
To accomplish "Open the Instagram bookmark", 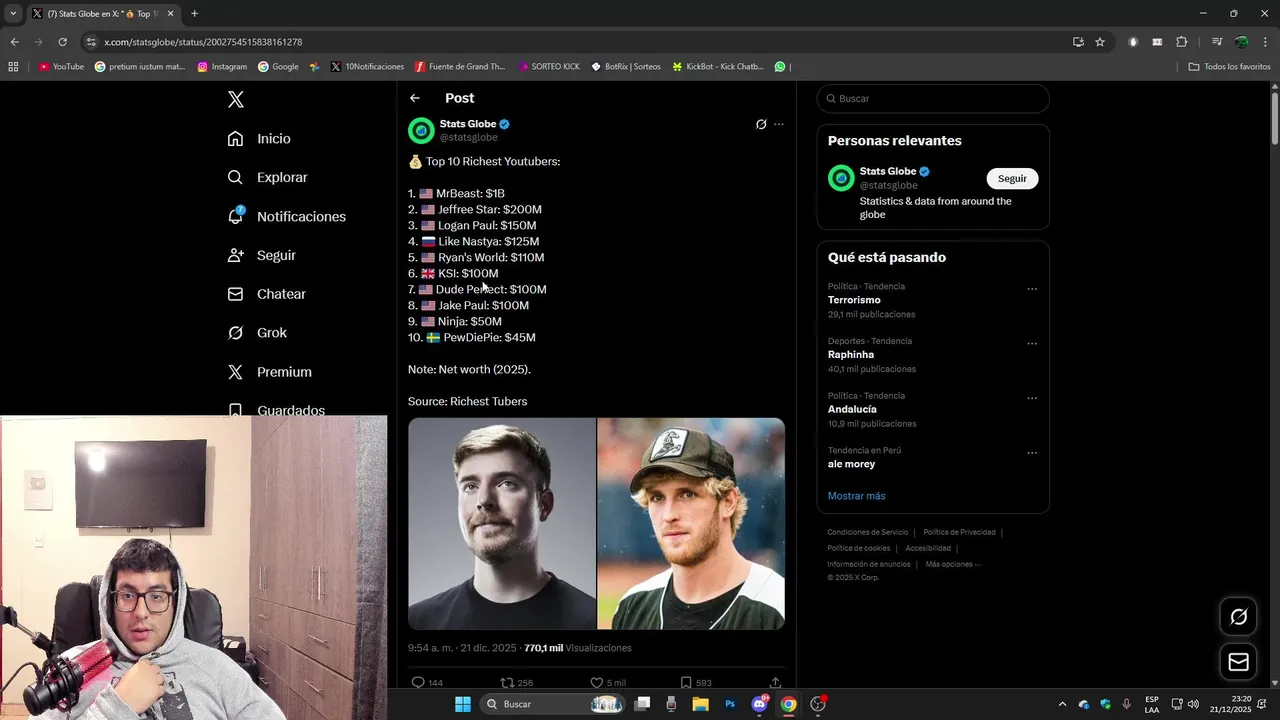I will (x=222, y=67).
